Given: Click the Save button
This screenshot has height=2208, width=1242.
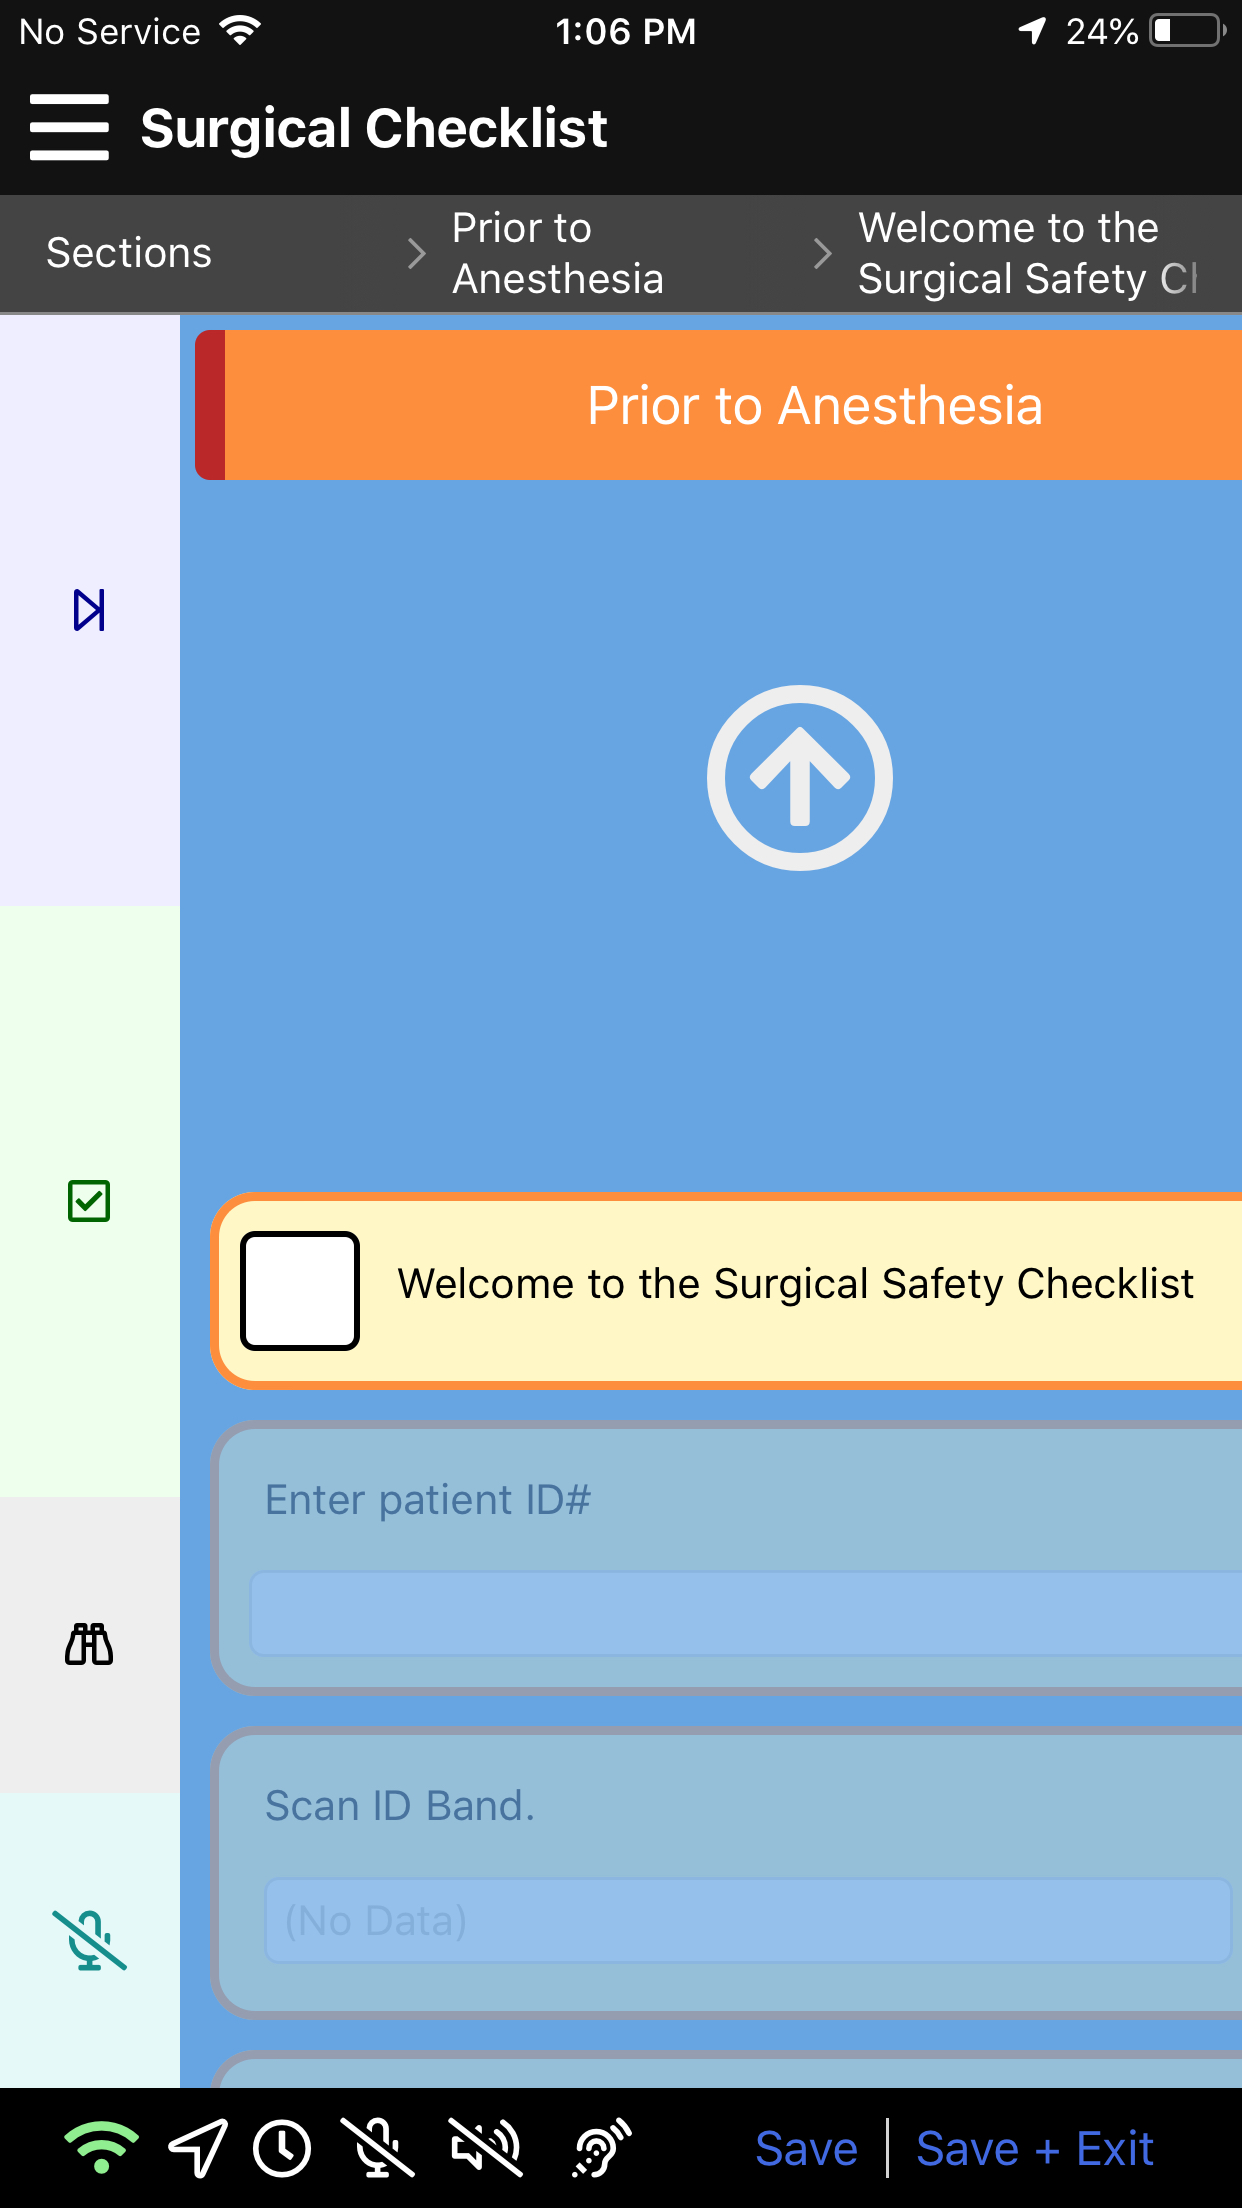Looking at the screenshot, I should point(806,2148).
